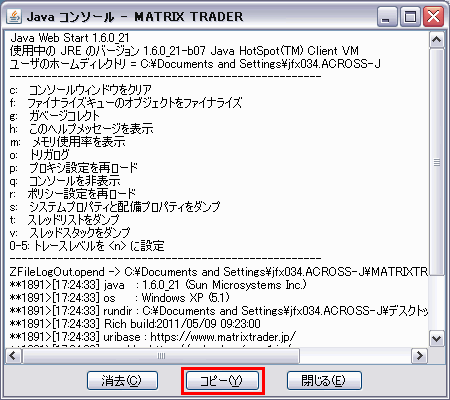Minimize the Java console window
This screenshot has height=400, width=450.
[387, 16]
